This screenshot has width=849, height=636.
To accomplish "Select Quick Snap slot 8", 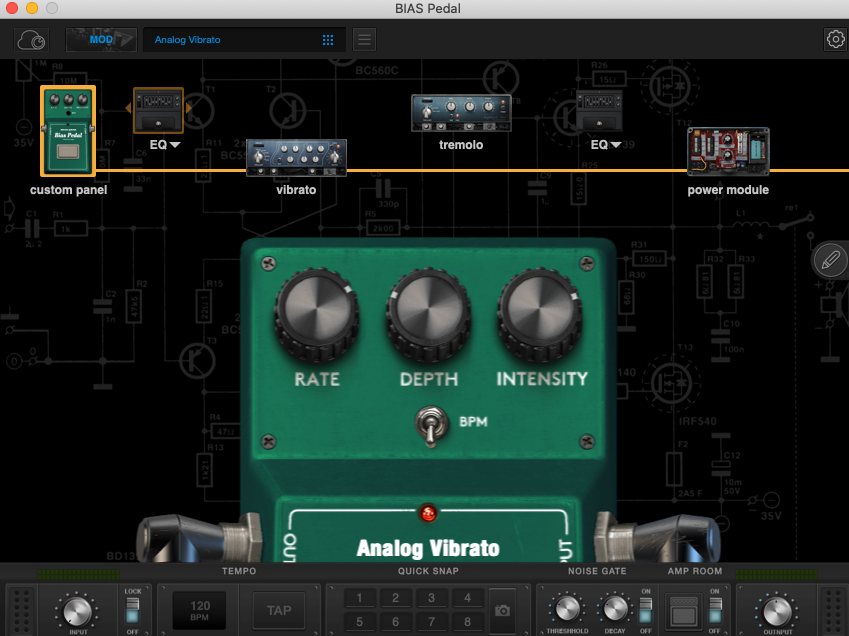I will (x=467, y=622).
